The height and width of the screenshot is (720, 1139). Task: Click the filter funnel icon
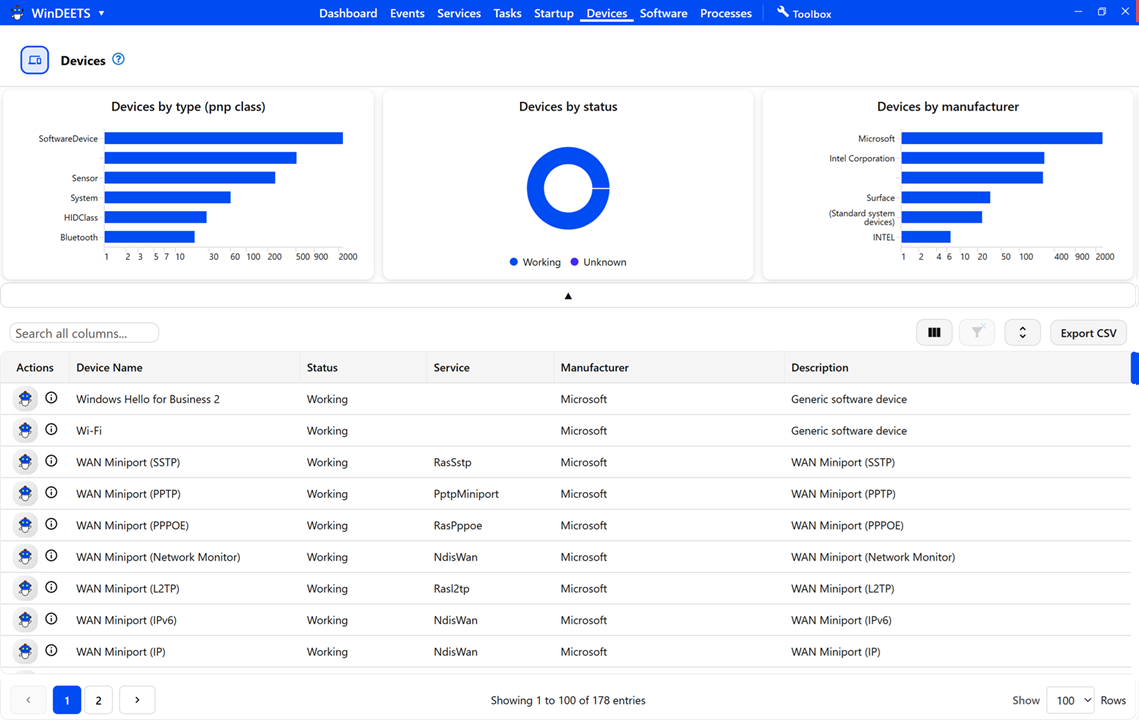(x=977, y=332)
